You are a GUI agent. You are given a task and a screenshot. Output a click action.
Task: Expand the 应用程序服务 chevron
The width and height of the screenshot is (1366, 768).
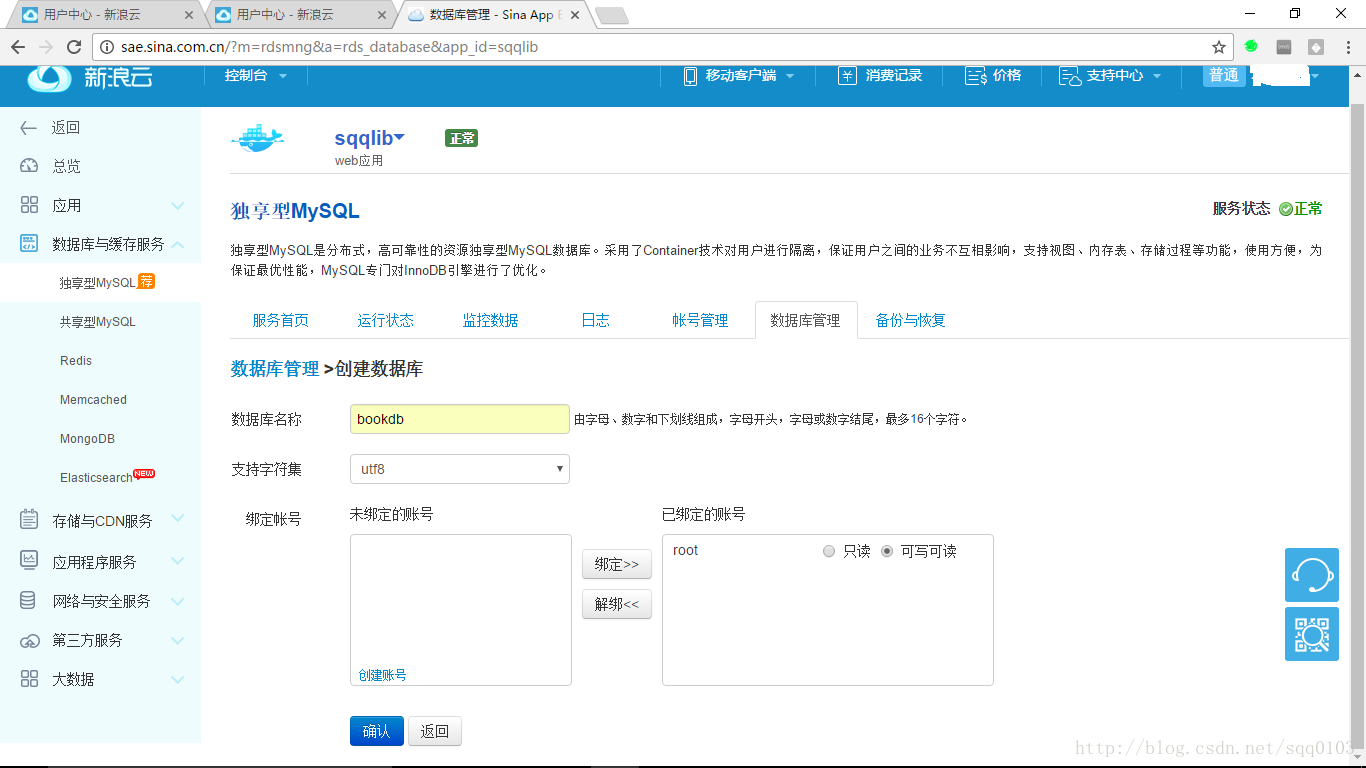(x=178, y=561)
